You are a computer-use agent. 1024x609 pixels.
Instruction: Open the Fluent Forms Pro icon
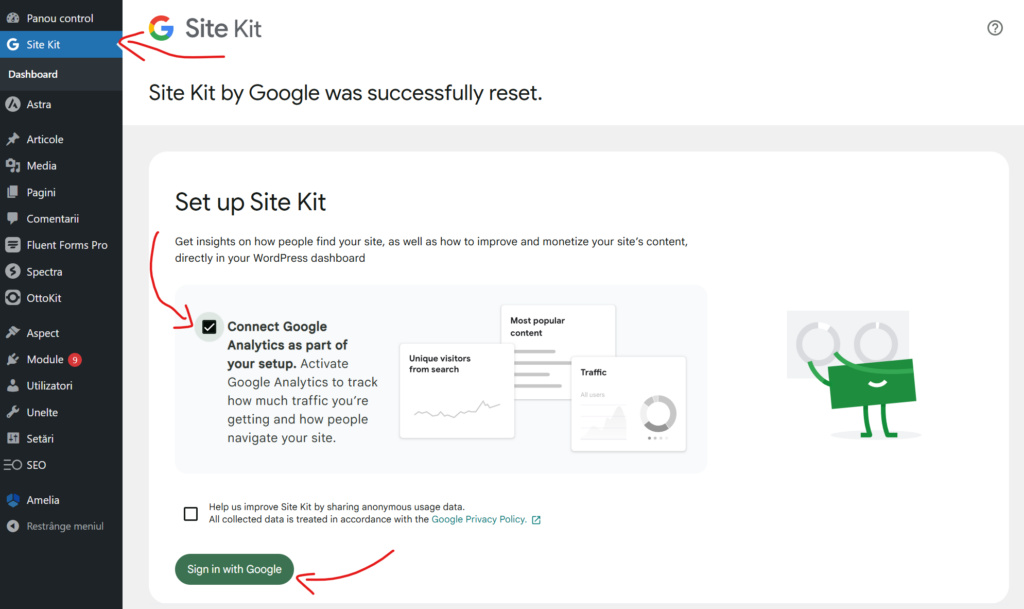pos(12,245)
